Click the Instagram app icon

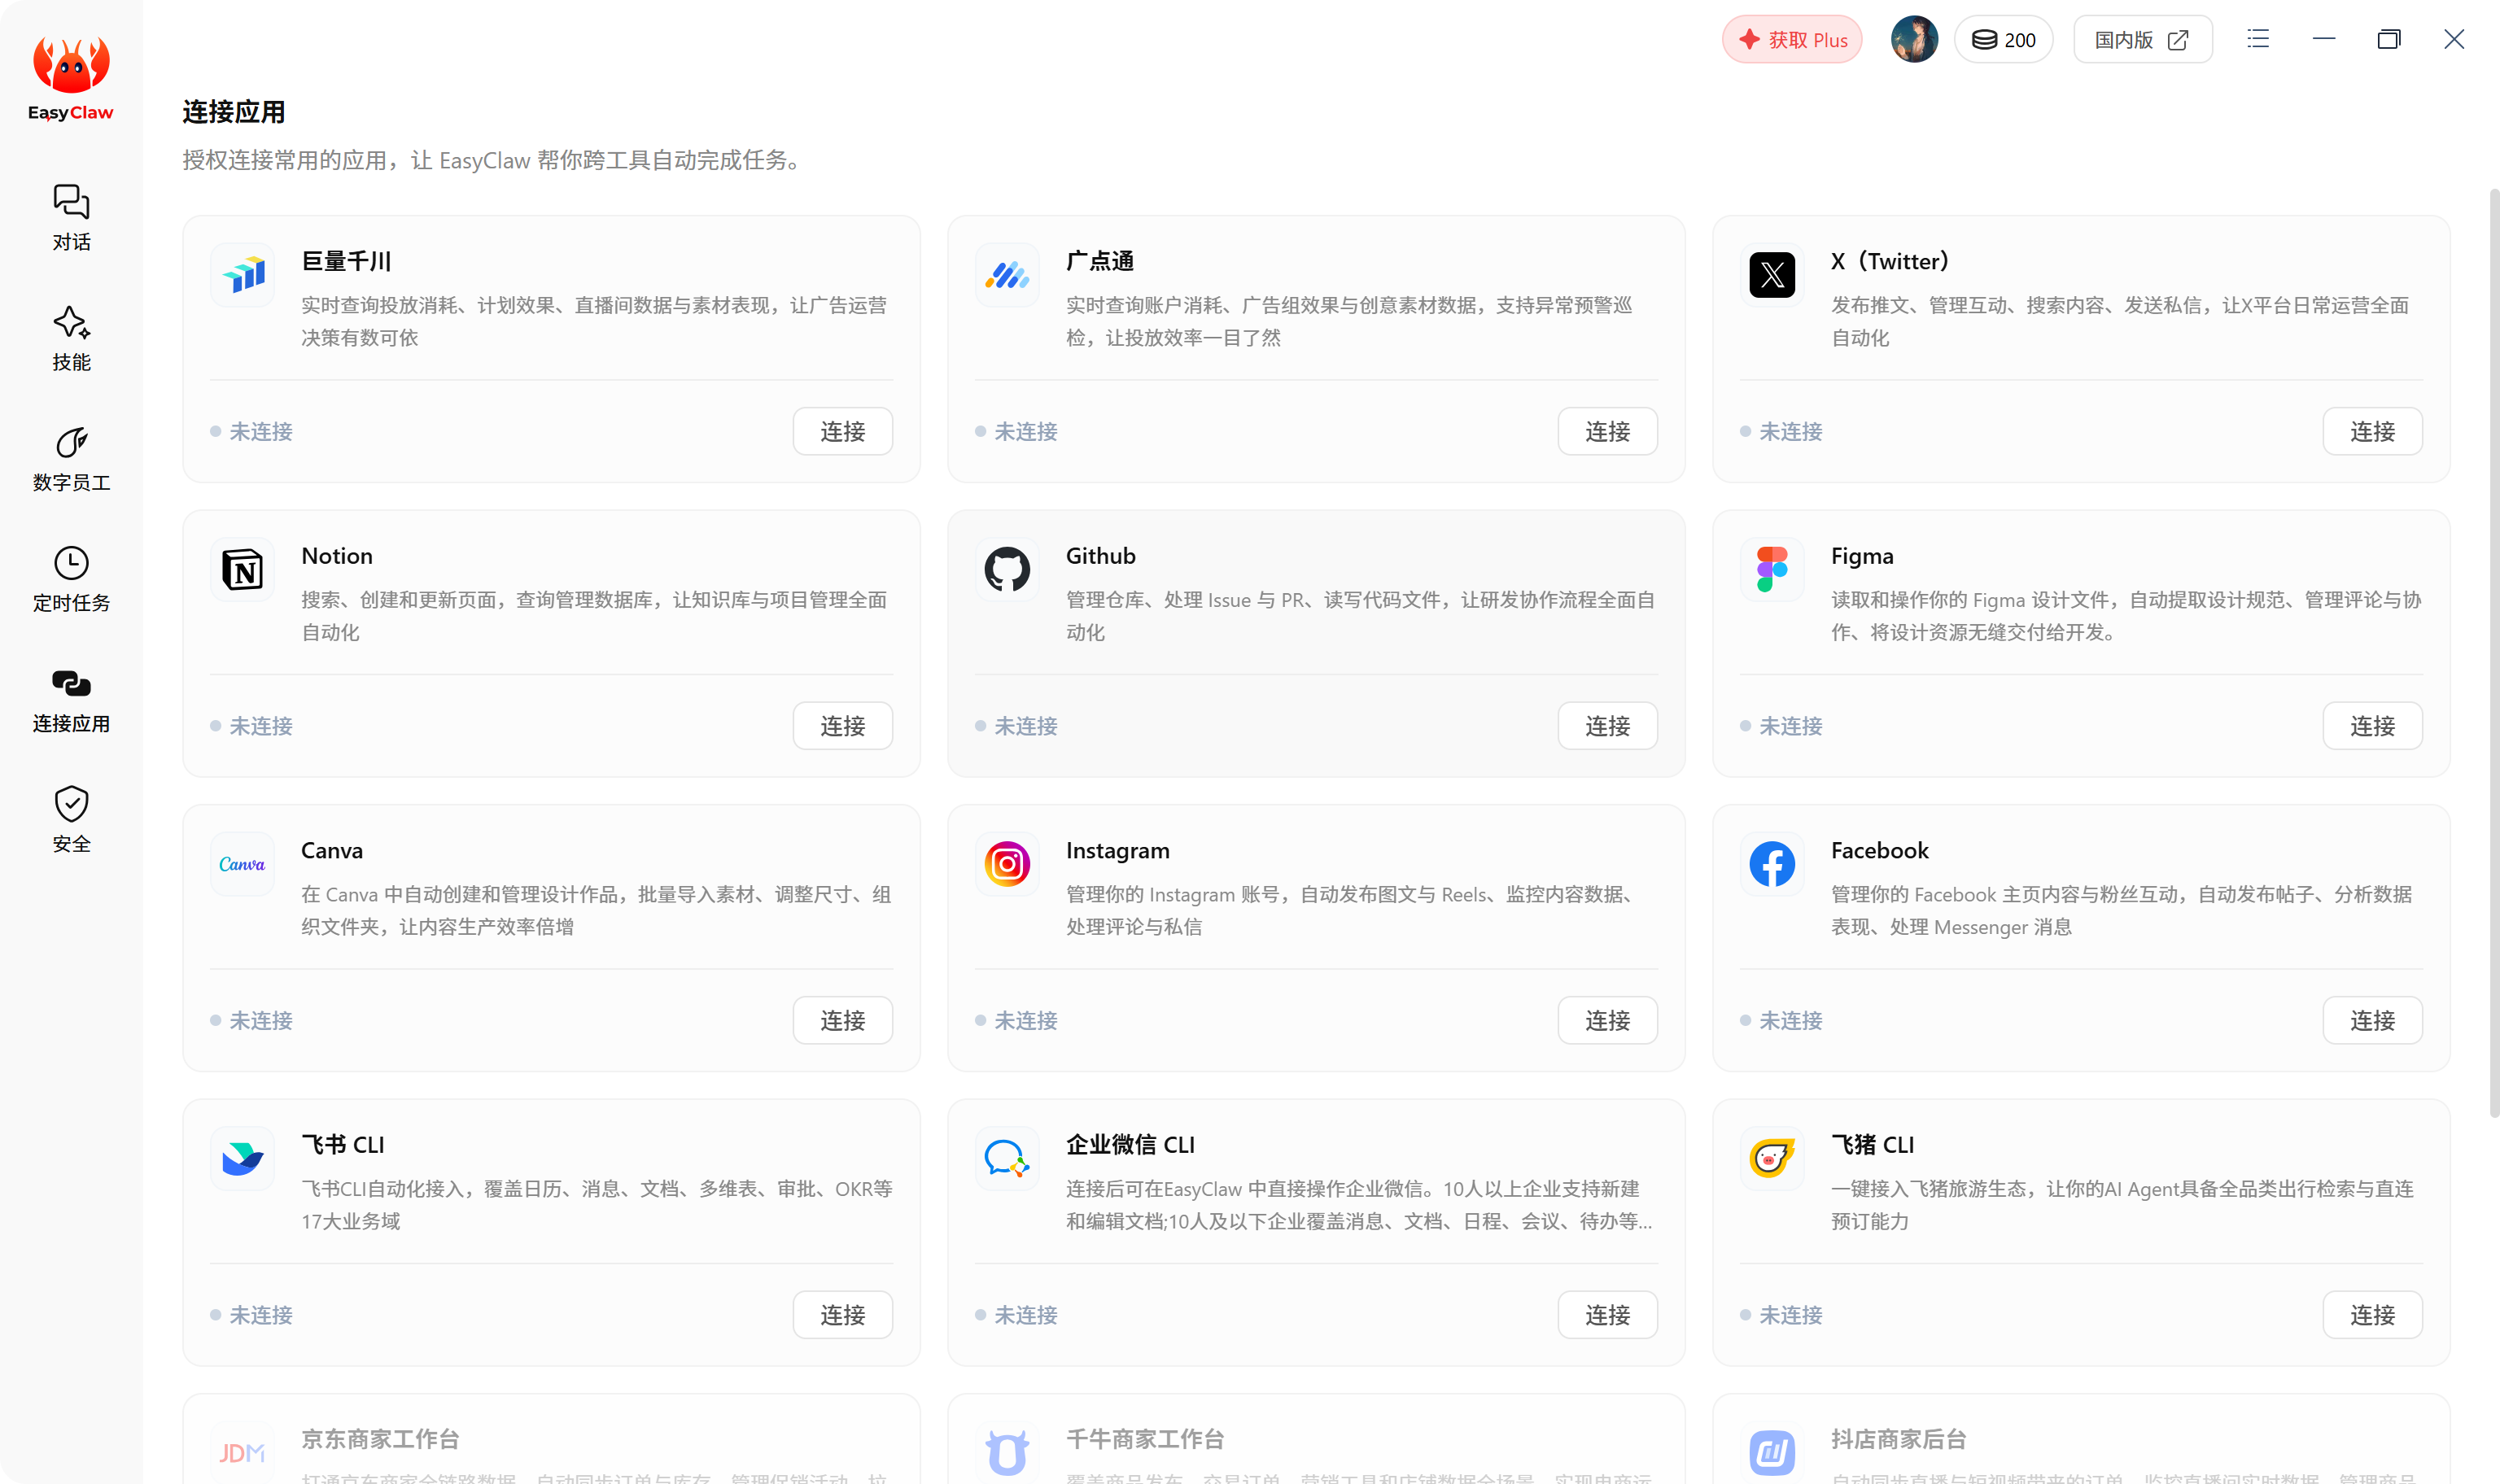click(1007, 864)
